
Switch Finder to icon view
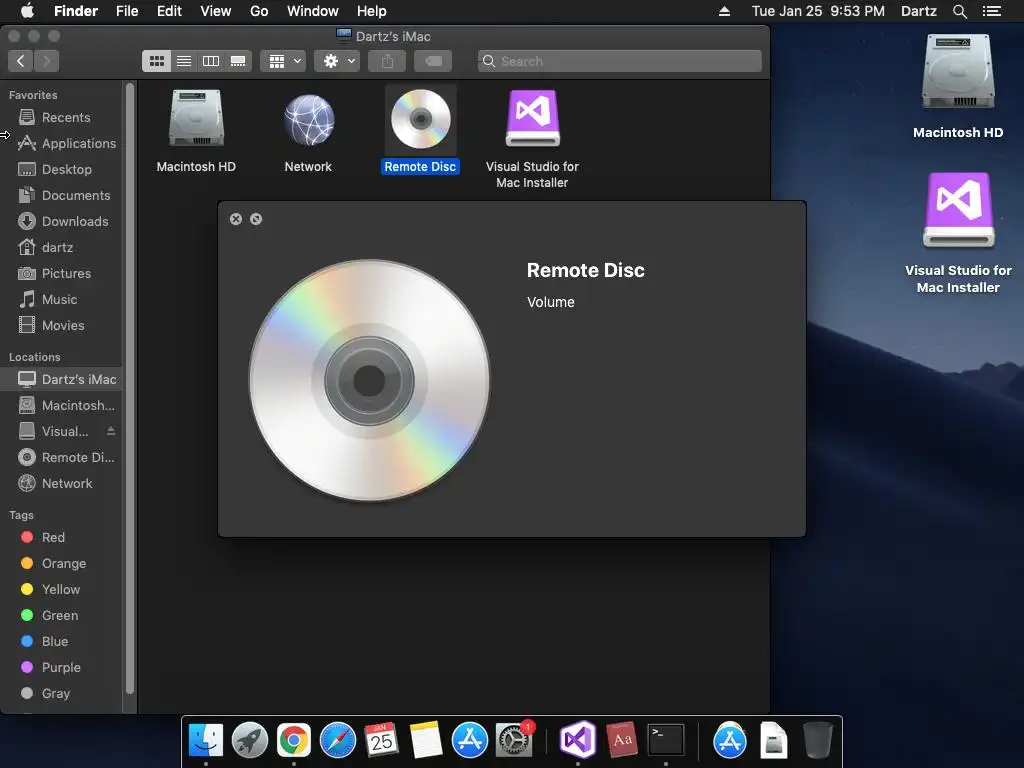point(157,61)
